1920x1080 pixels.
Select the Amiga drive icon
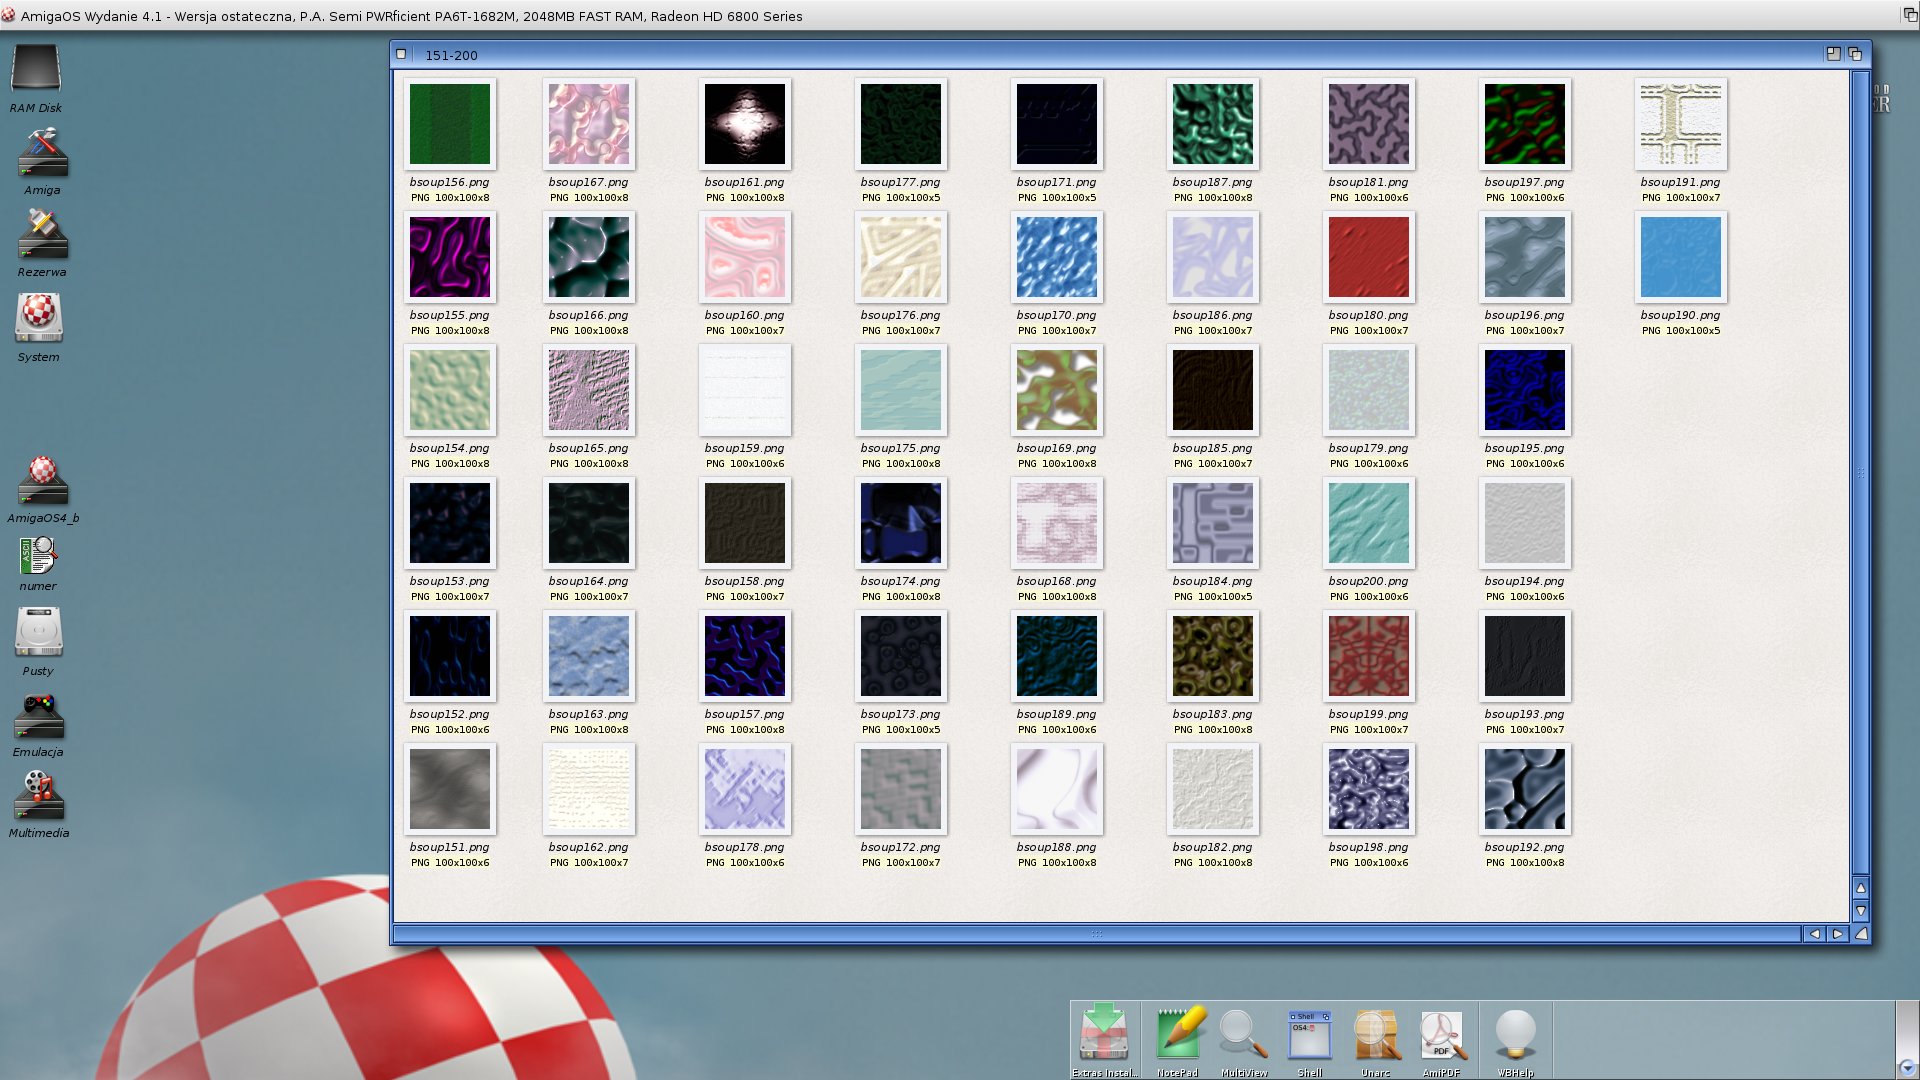click(42, 152)
